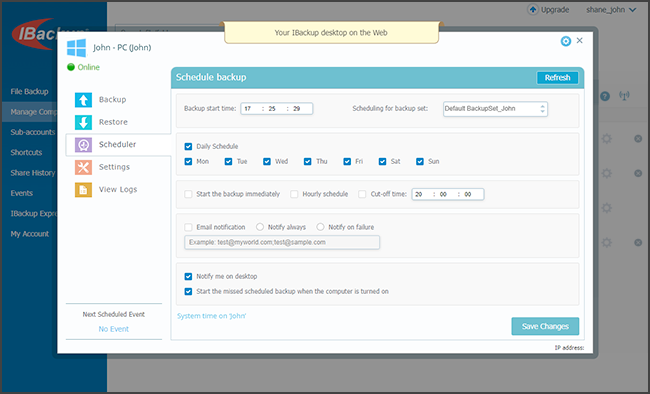The image size is (650, 394).
Task: Click the email addresses input field
Action: (282, 242)
